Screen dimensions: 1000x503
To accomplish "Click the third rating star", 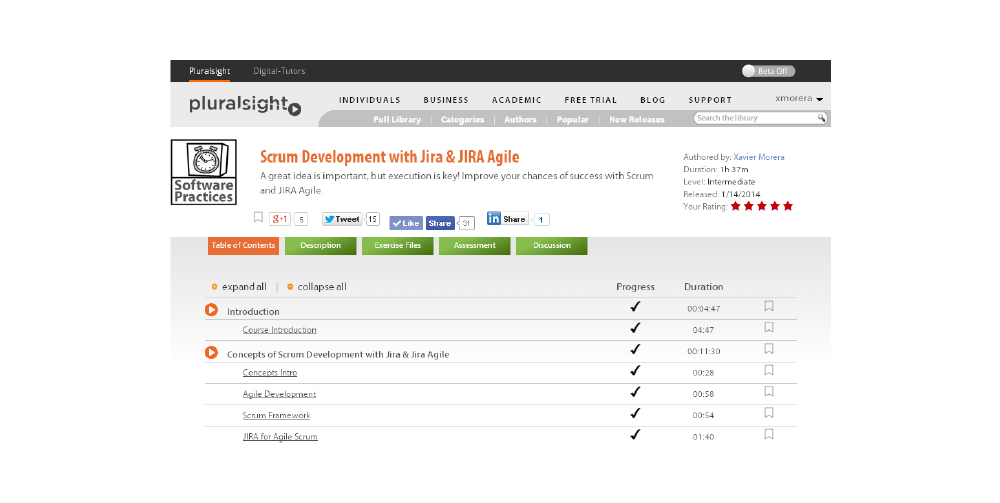I will click(762, 206).
